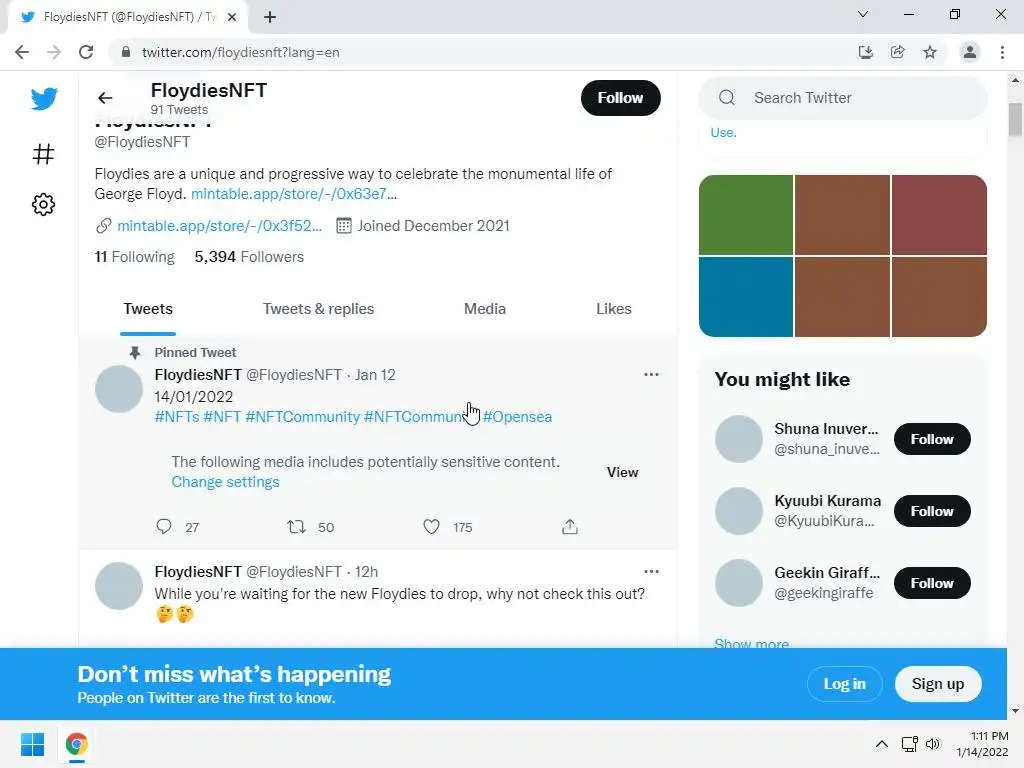Open the taskbar clock and date
Image resolution: width=1024 pixels, height=768 pixels.
(x=982, y=744)
